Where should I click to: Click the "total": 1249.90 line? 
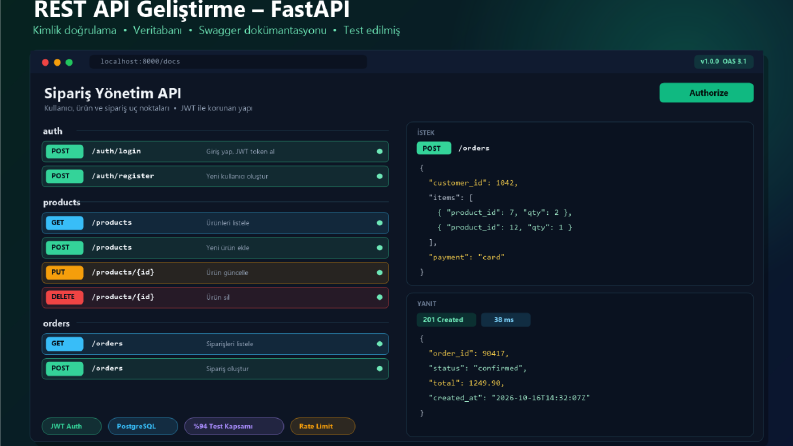tap(466, 383)
